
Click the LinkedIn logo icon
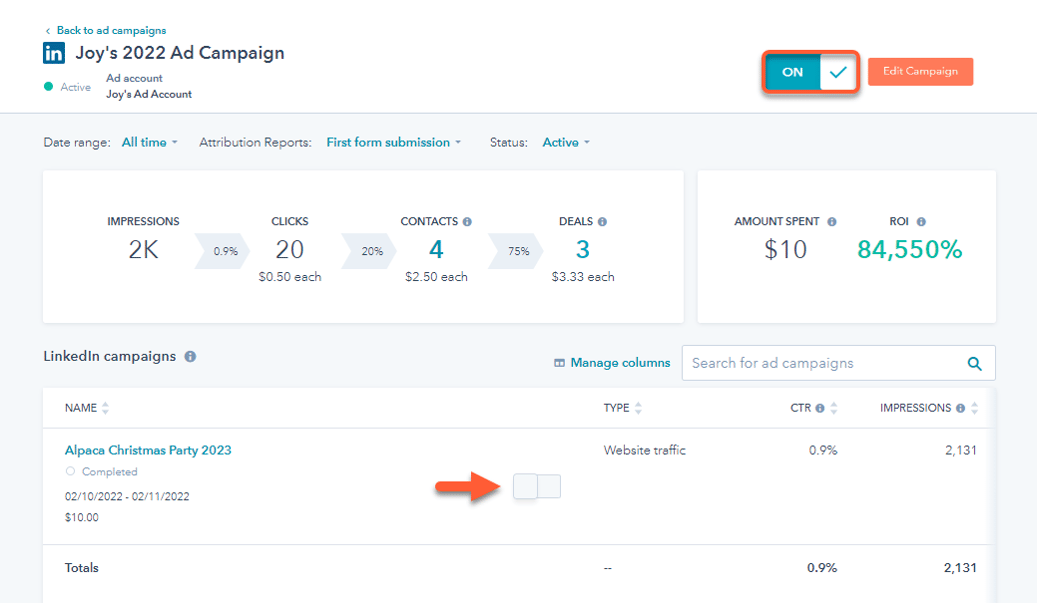[x=54, y=54]
